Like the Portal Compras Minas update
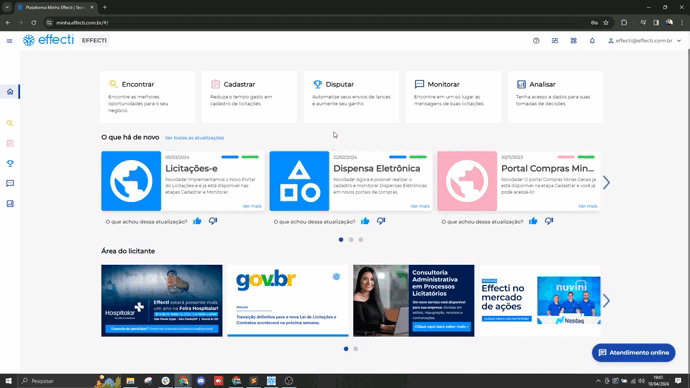This screenshot has height=388, width=690. (x=533, y=221)
